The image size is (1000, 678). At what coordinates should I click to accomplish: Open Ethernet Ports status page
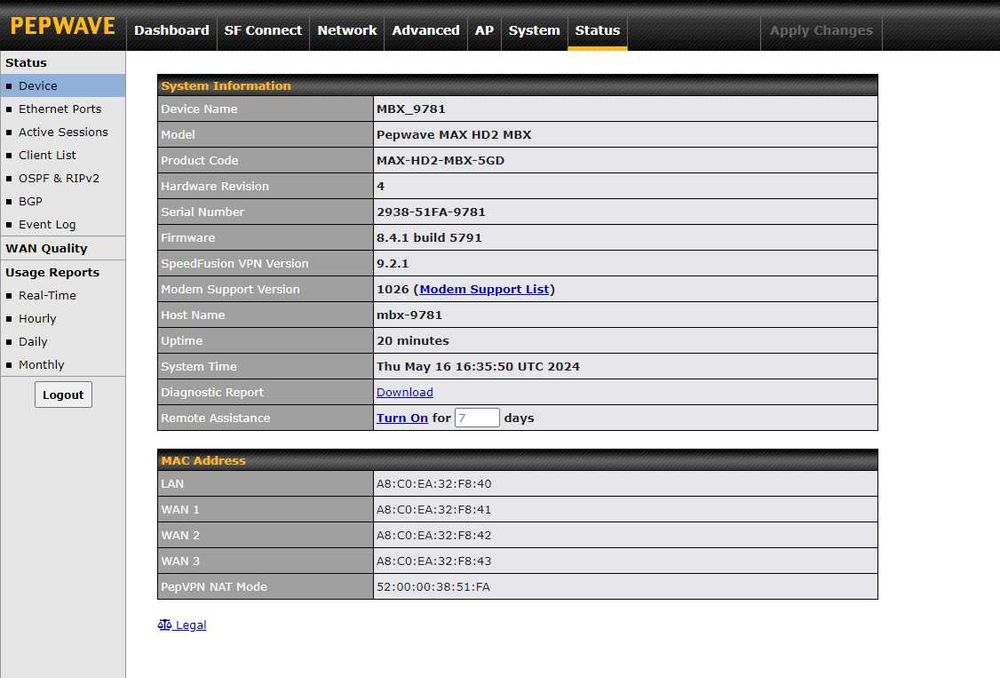(62, 109)
